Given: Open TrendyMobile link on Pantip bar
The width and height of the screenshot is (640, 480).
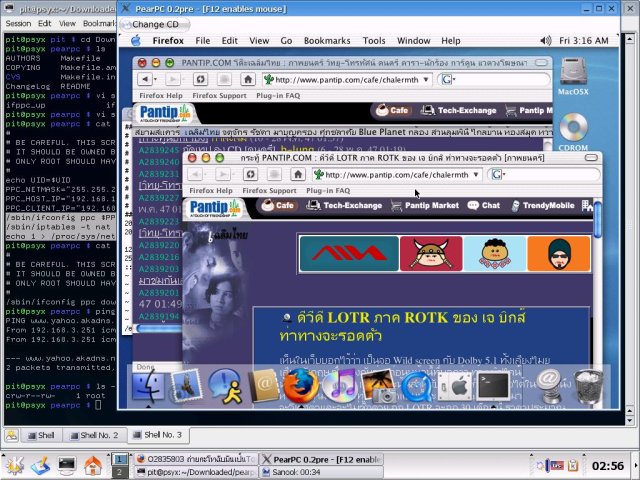Looking at the screenshot, I should point(543,205).
